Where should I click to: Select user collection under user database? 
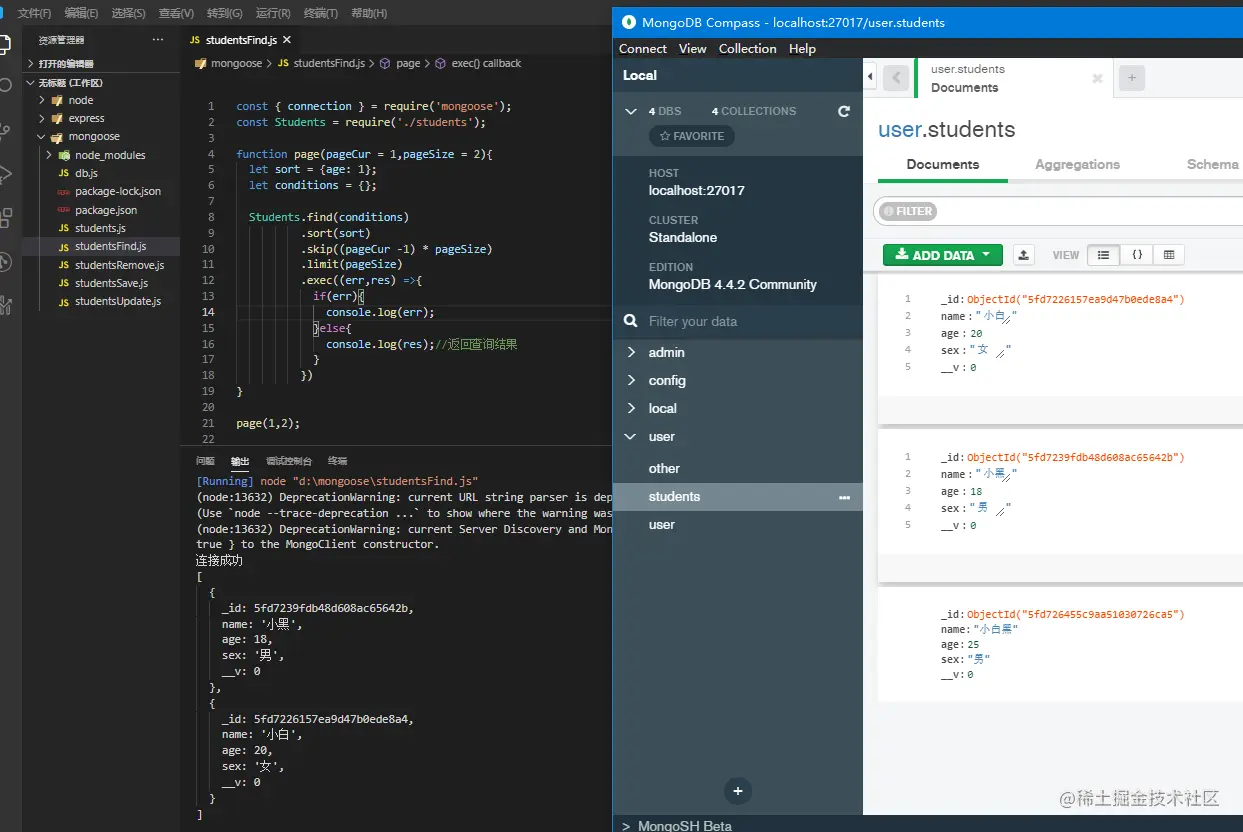661,524
